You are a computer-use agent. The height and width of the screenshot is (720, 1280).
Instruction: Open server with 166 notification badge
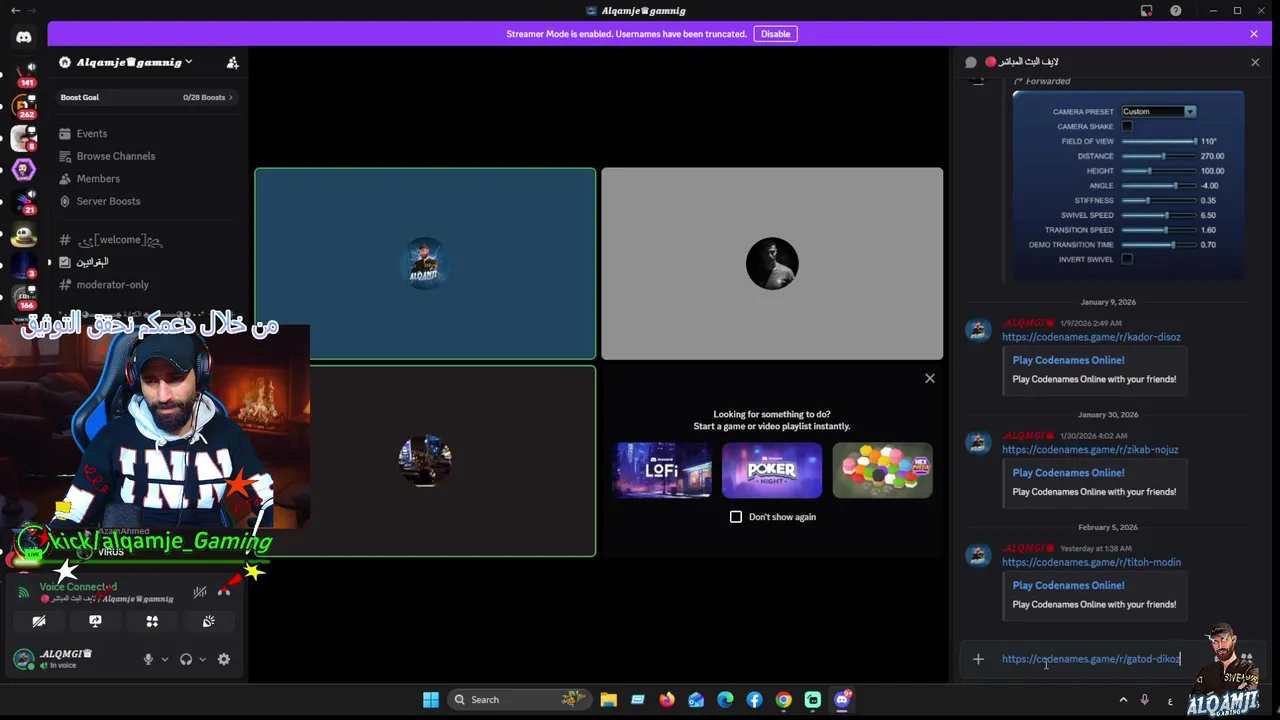24,297
